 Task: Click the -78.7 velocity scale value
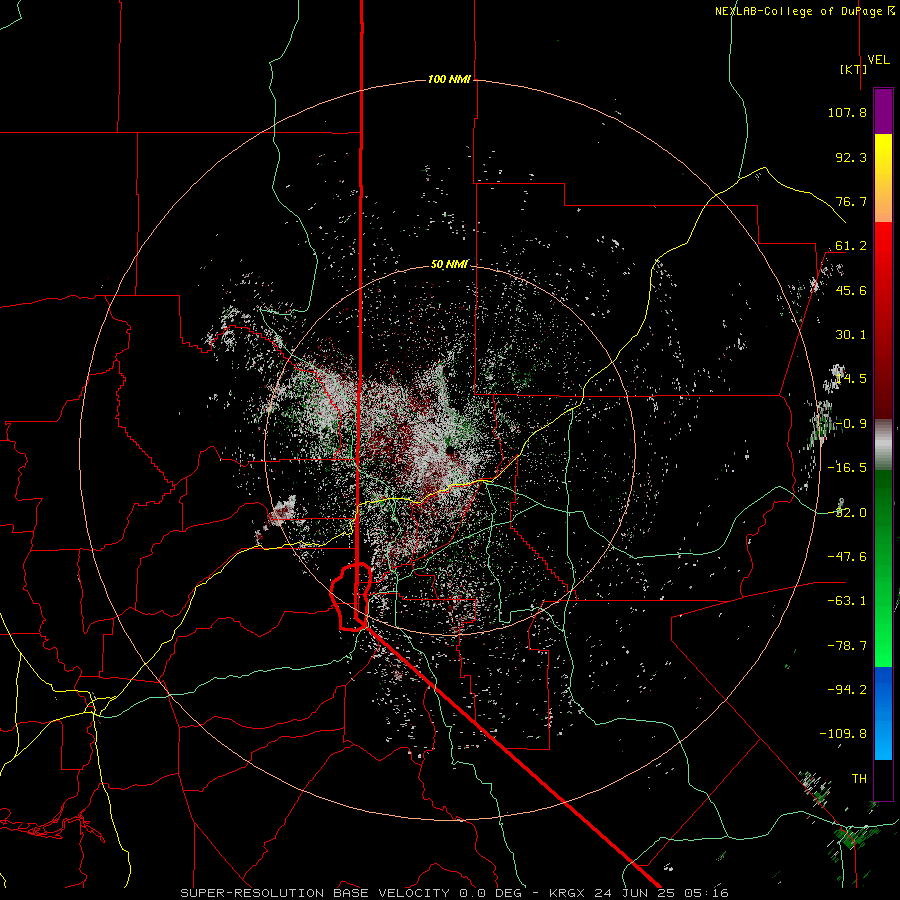847,646
